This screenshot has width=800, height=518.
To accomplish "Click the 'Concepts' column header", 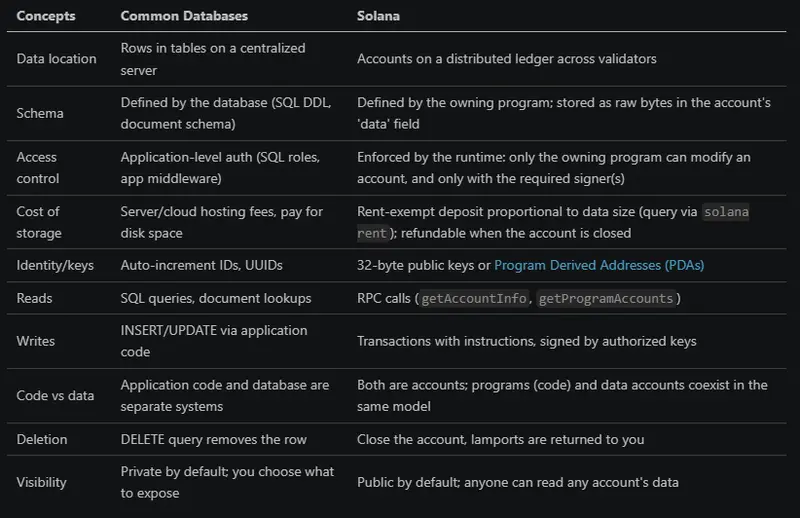I will 46,16.
